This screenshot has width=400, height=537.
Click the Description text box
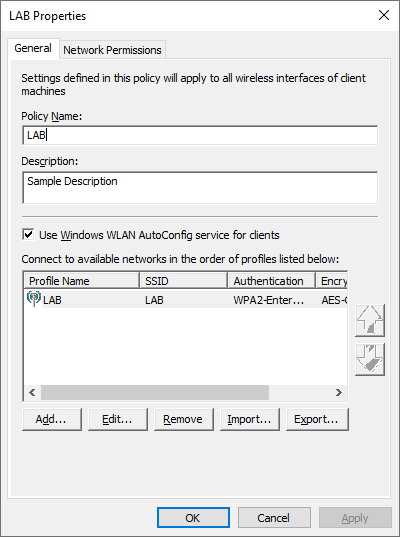click(x=200, y=188)
